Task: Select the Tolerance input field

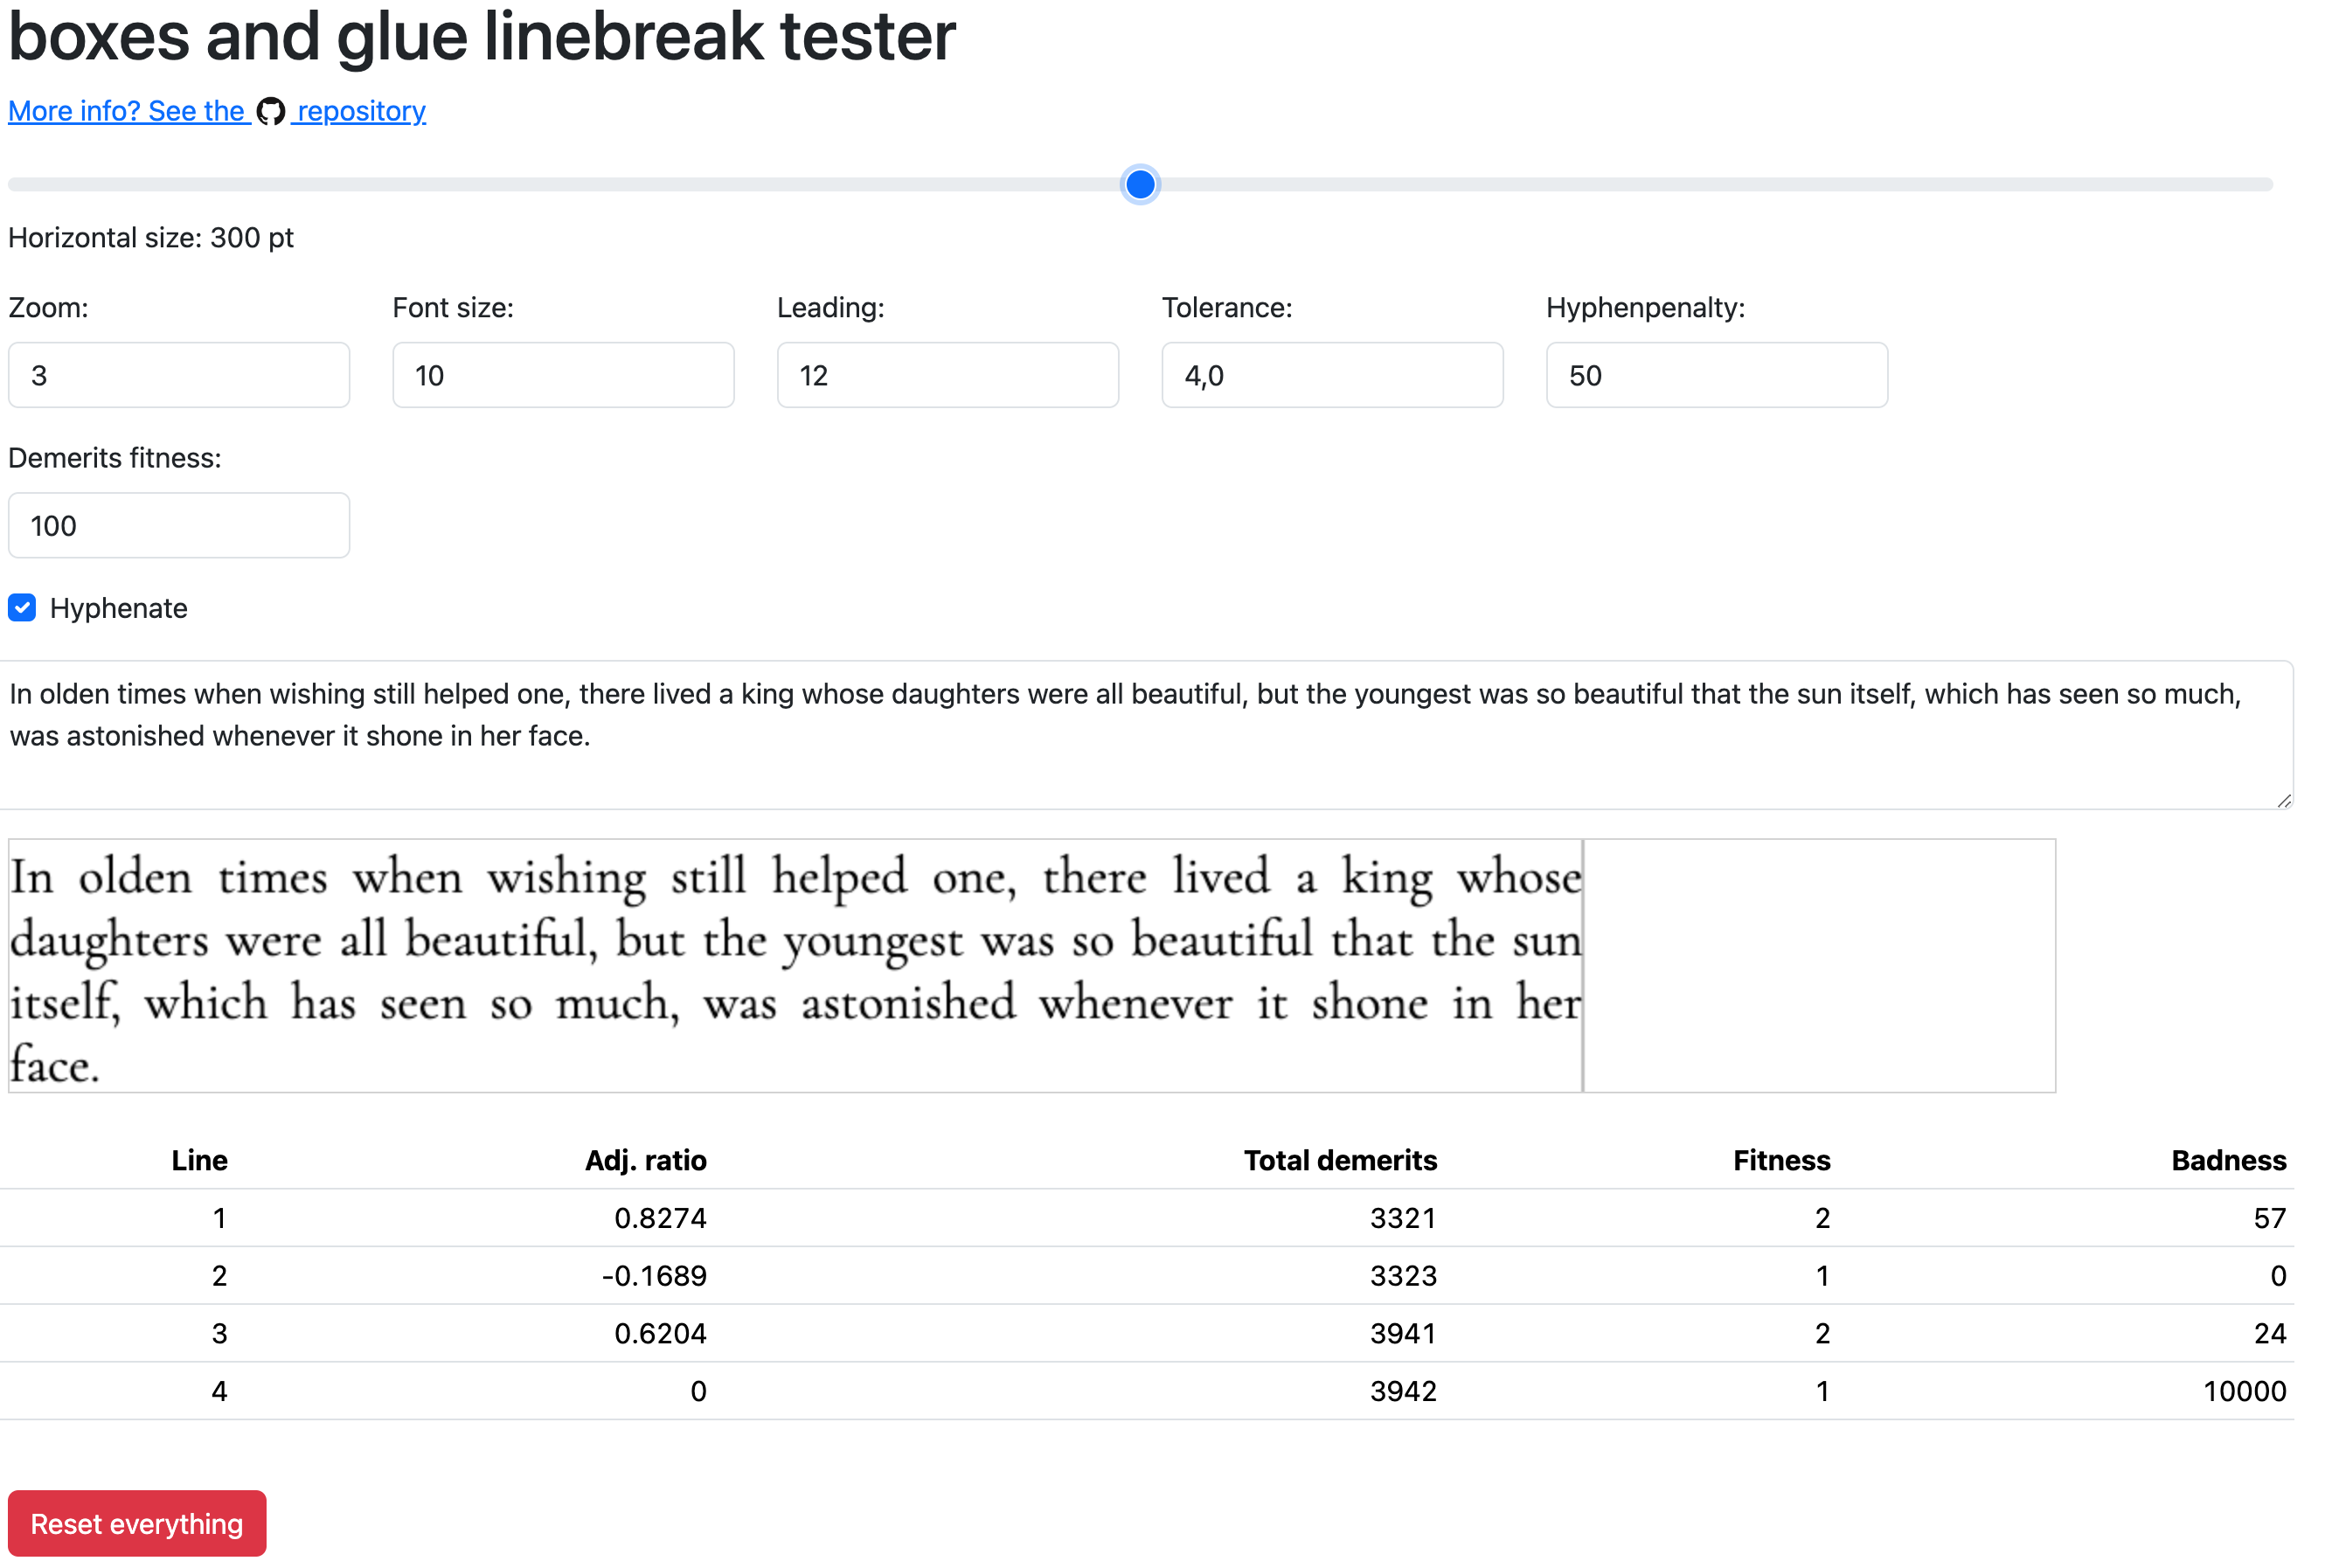Action: click(1332, 375)
